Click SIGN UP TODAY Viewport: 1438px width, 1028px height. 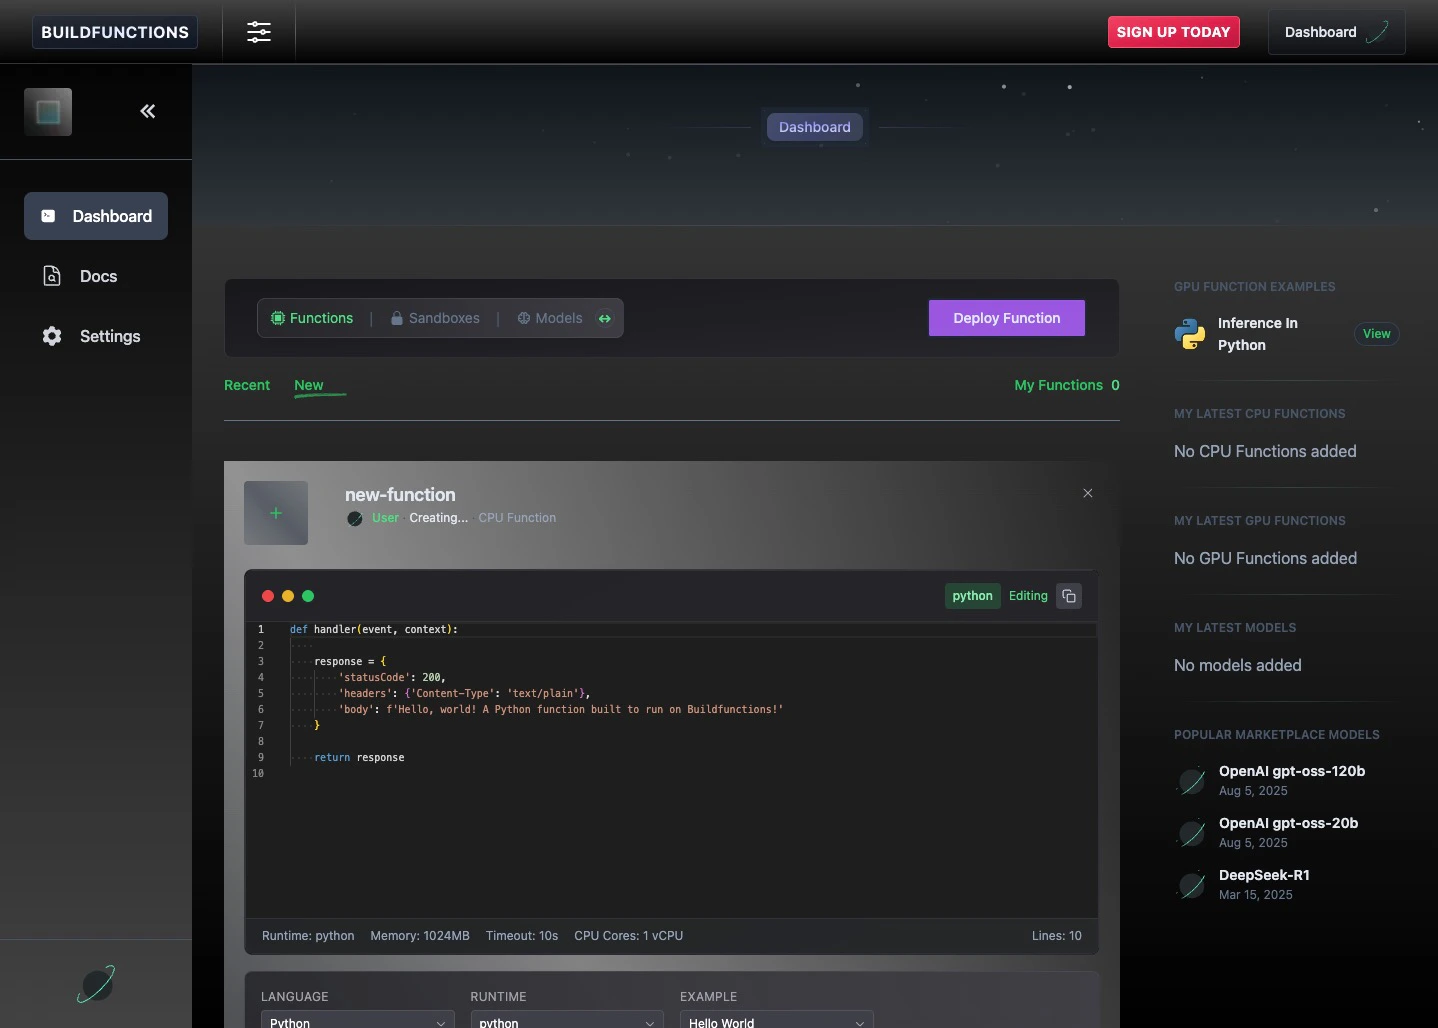1173,32
